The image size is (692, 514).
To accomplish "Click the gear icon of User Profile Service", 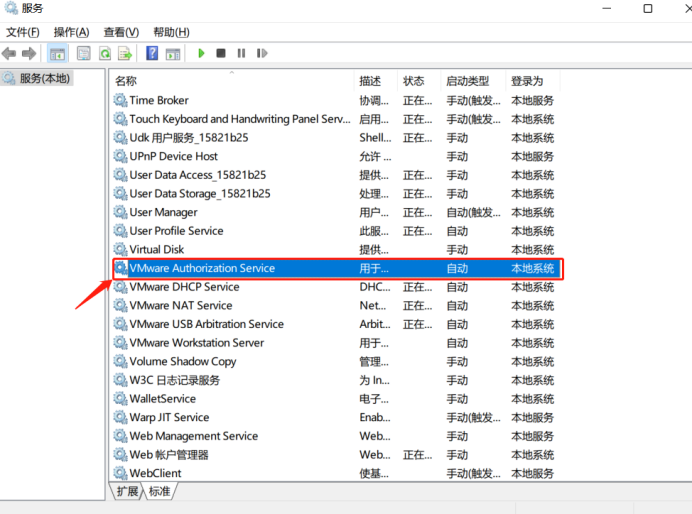I will pos(120,231).
